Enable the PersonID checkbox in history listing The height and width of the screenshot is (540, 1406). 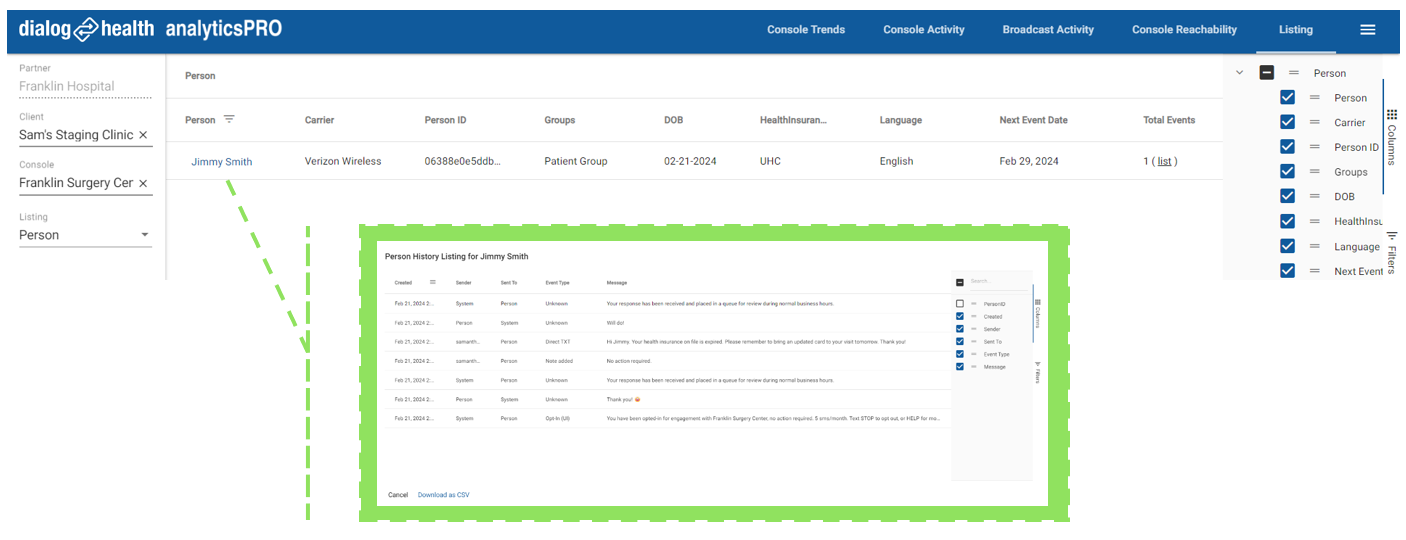pos(960,304)
